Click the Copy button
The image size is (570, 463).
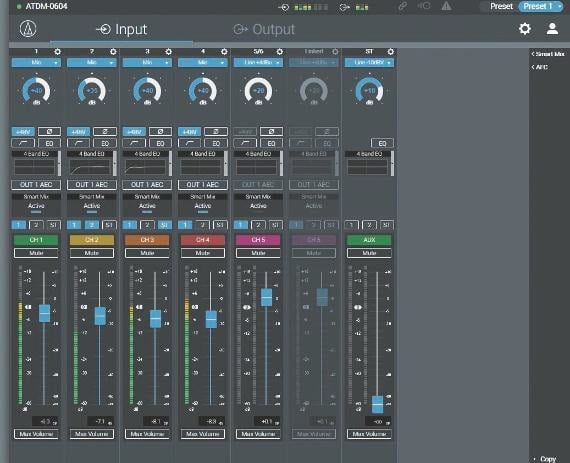click(x=548, y=459)
